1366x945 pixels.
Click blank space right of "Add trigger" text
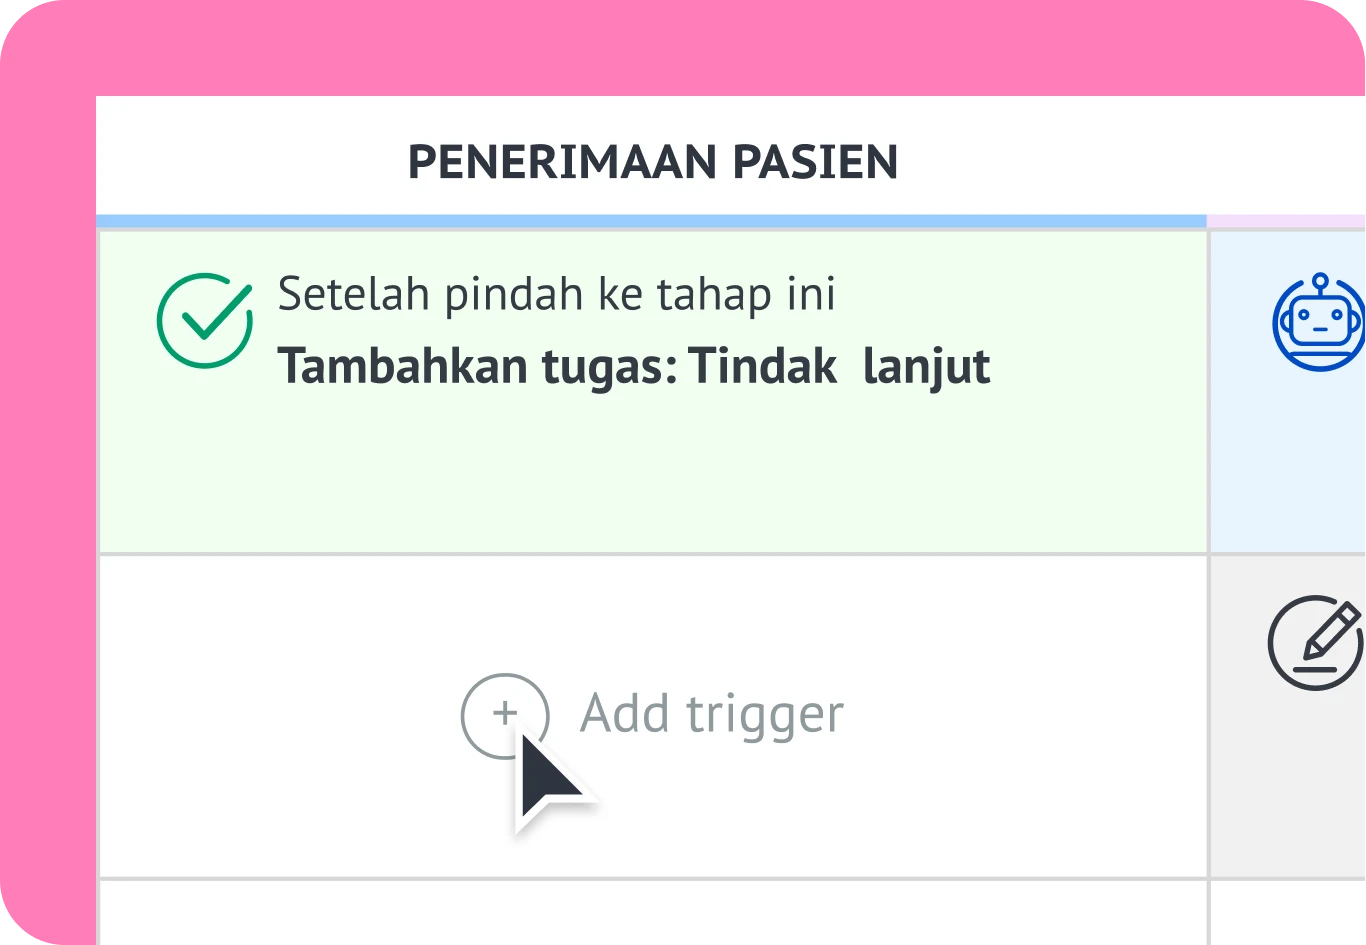coord(1020,715)
